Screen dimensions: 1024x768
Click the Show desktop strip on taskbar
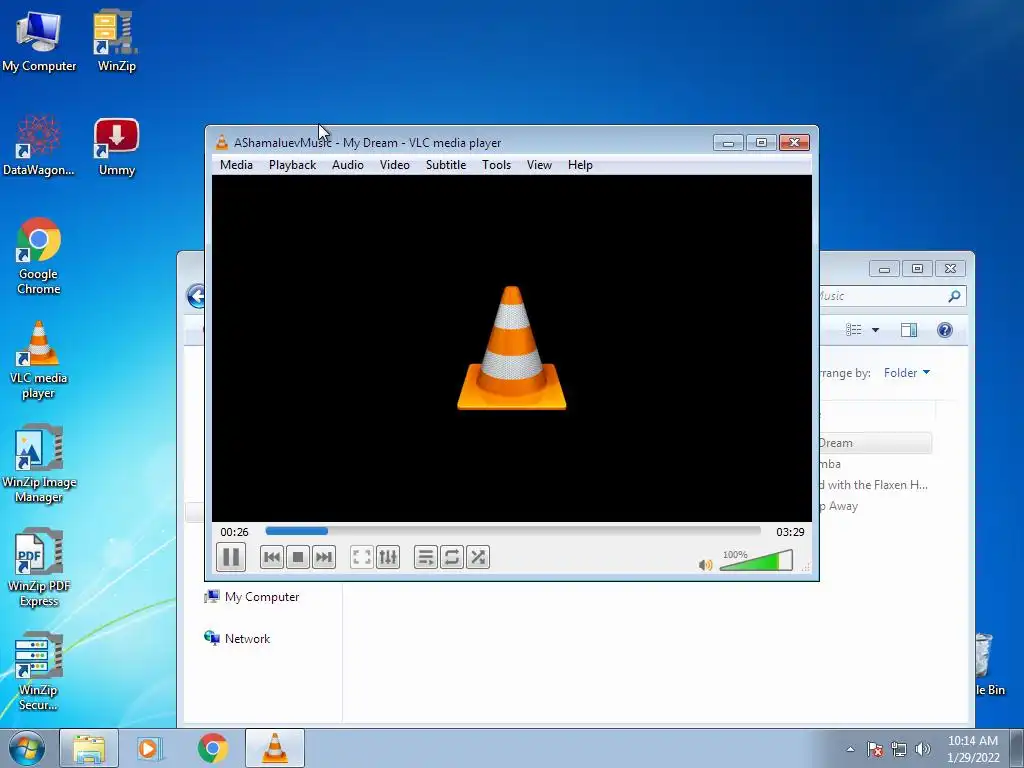pos(1017,749)
